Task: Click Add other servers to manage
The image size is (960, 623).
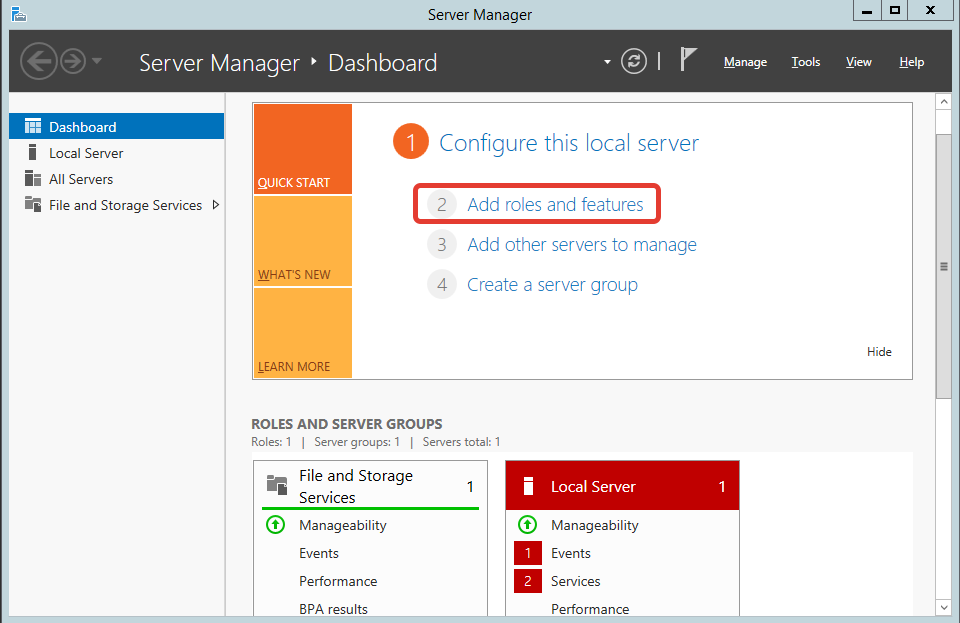Action: (x=581, y=245)
